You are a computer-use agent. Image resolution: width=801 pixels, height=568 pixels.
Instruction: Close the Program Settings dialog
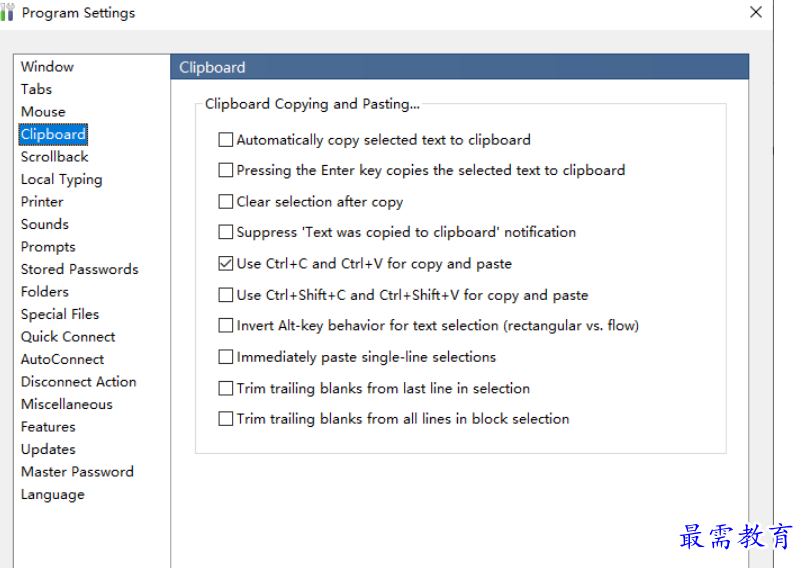point(756,12)
